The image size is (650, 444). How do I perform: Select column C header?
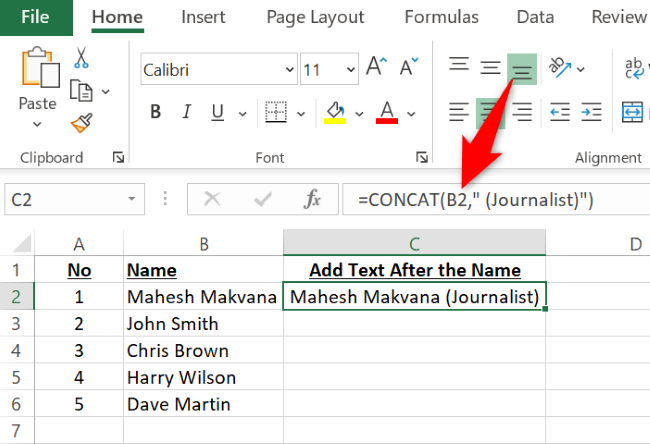coord(415,243)
